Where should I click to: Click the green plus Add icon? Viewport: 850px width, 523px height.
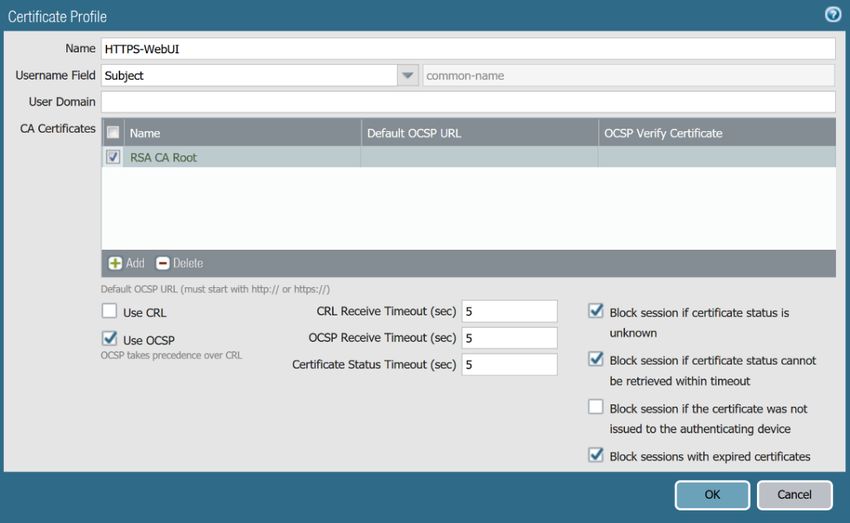tap(115, 263)
